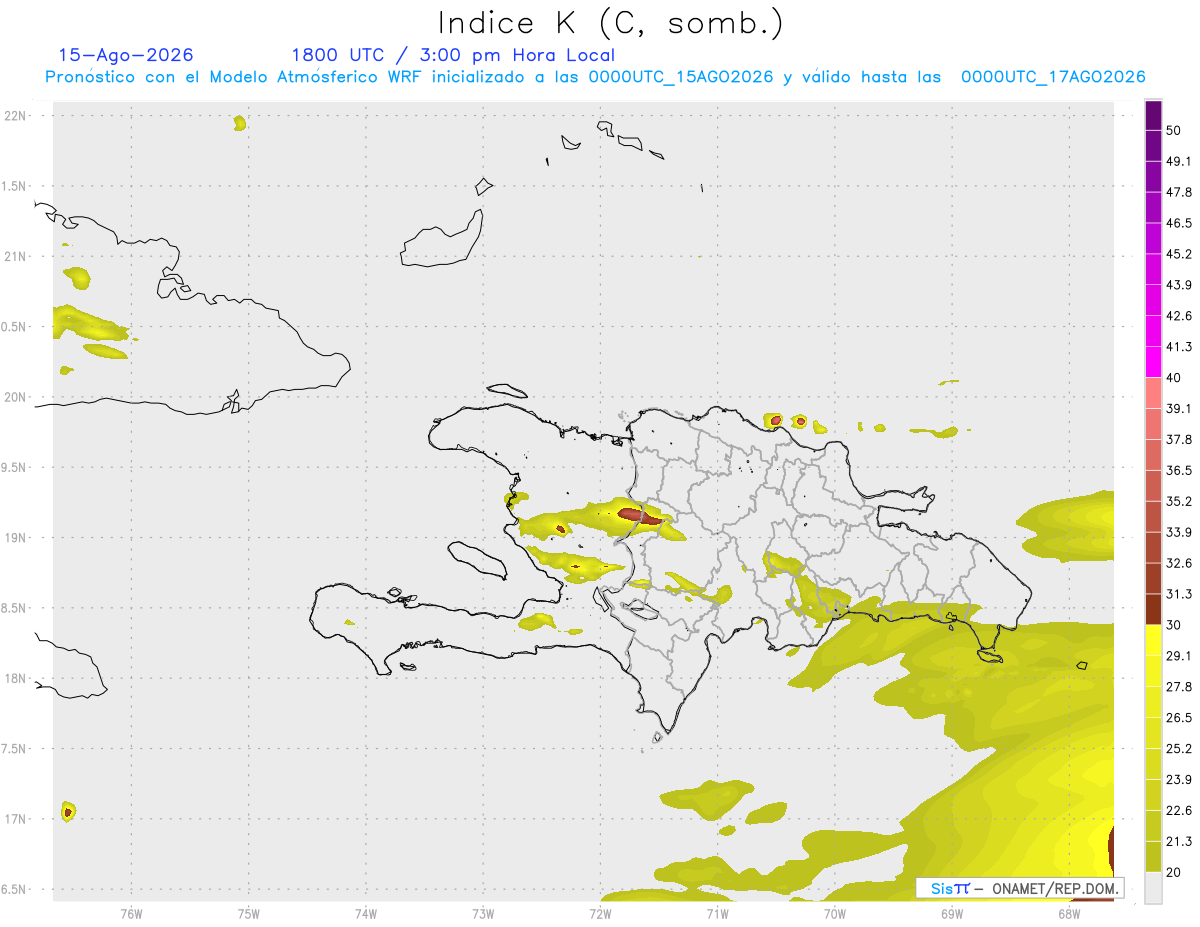This screenshot has width=1200, height=927.
Task: Select the colorbar value "27.8"
Action: [1179, 687]
